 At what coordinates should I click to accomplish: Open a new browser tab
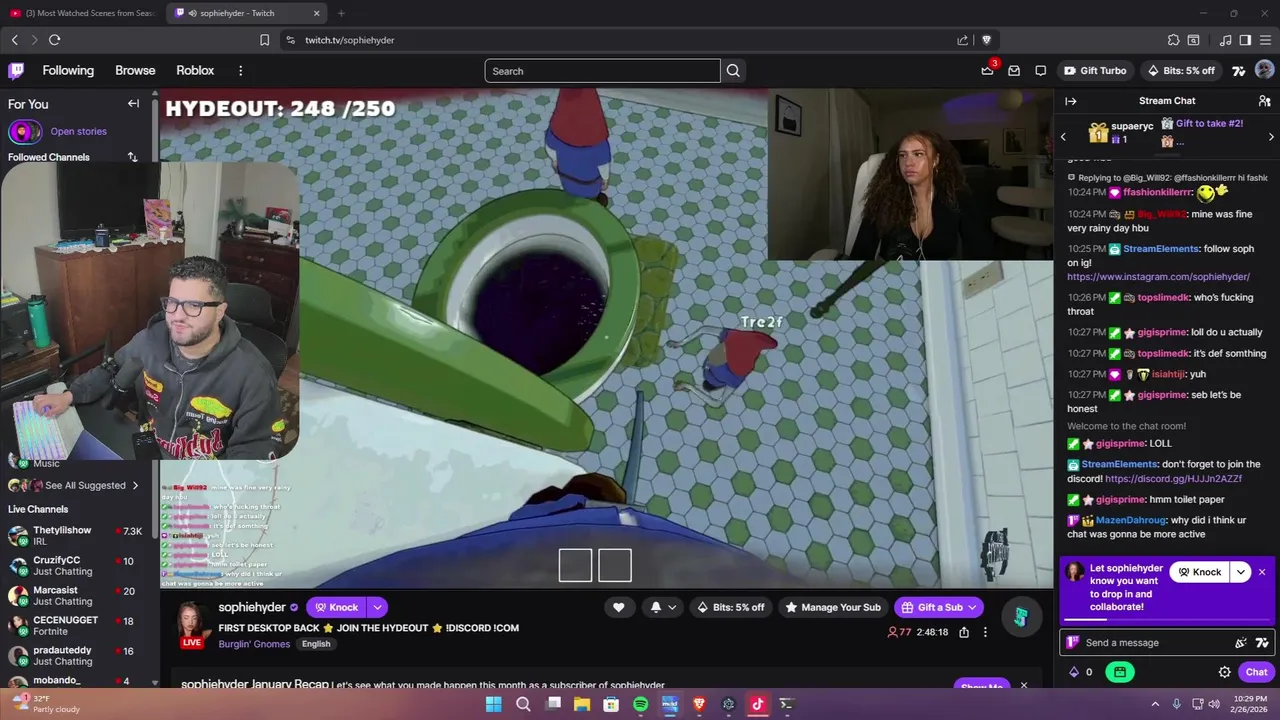(x=341, y=13)
